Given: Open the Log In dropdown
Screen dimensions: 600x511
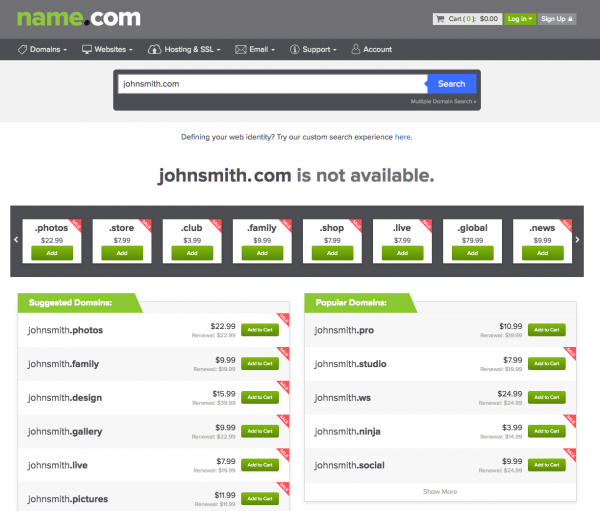Looking at the screenshot, I should [520, 19].
